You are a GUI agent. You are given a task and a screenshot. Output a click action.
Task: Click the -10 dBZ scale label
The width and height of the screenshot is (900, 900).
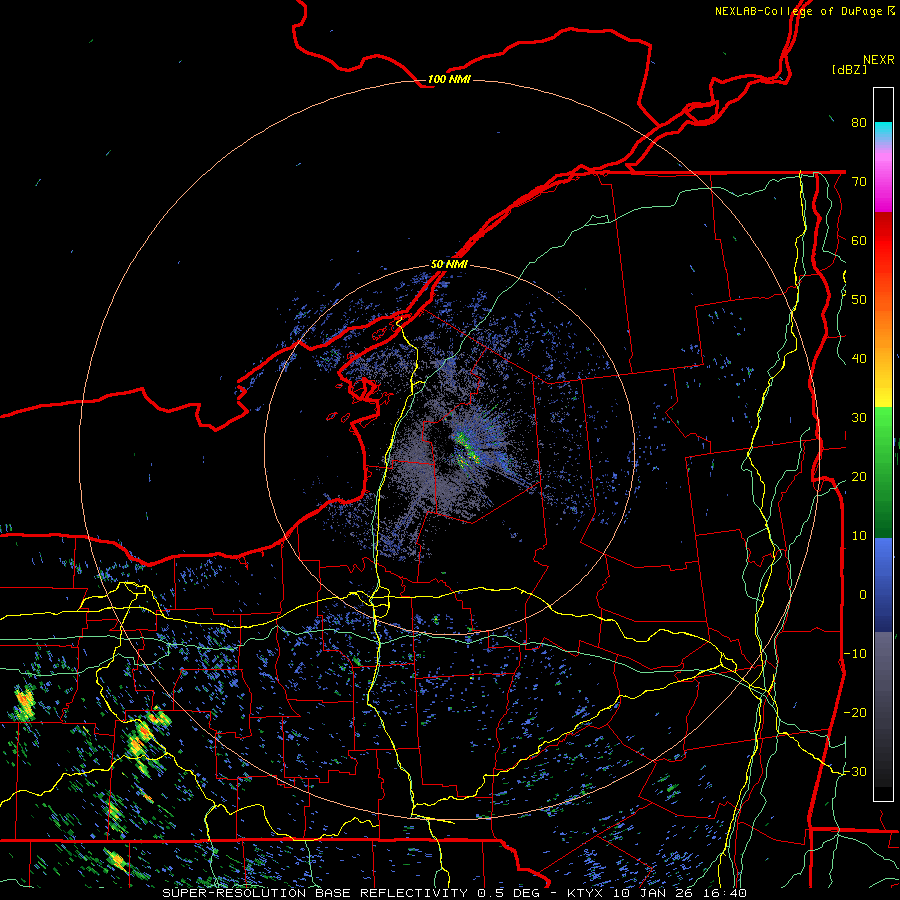(x=855, y=654)
